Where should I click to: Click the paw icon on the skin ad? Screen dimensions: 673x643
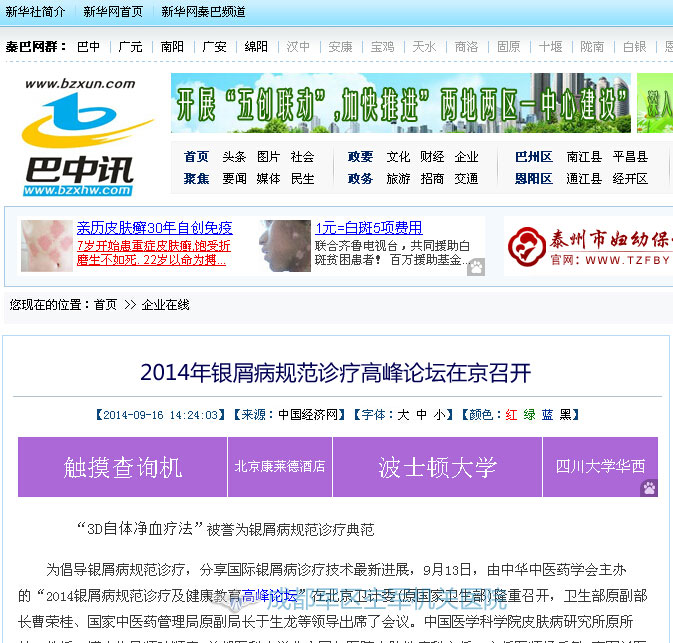click(x=476, y=267)
